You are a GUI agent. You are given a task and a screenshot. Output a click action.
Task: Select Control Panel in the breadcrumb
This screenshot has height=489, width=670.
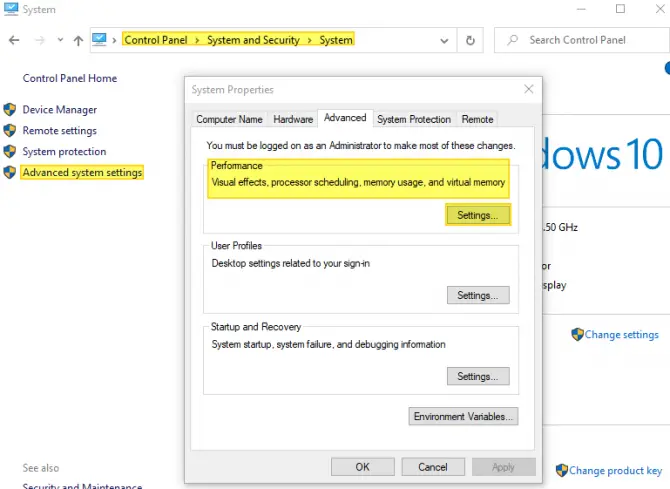[156, 40]
